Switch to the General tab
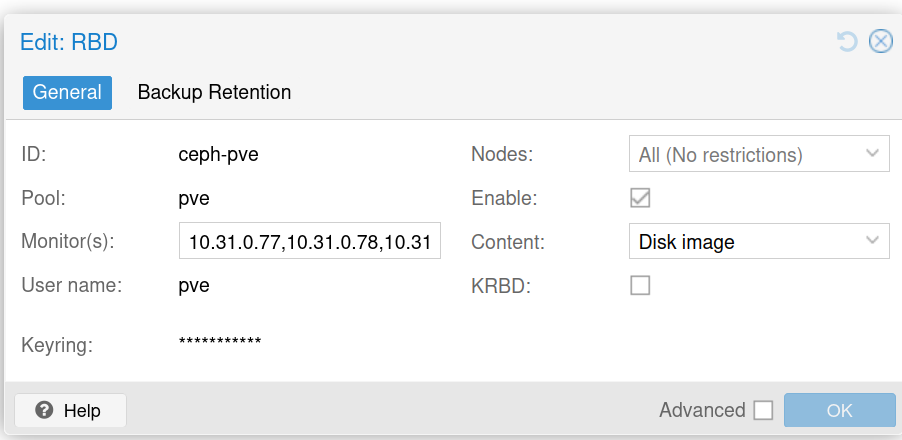Viewport: 902px width, 440px height. point(67,93)
